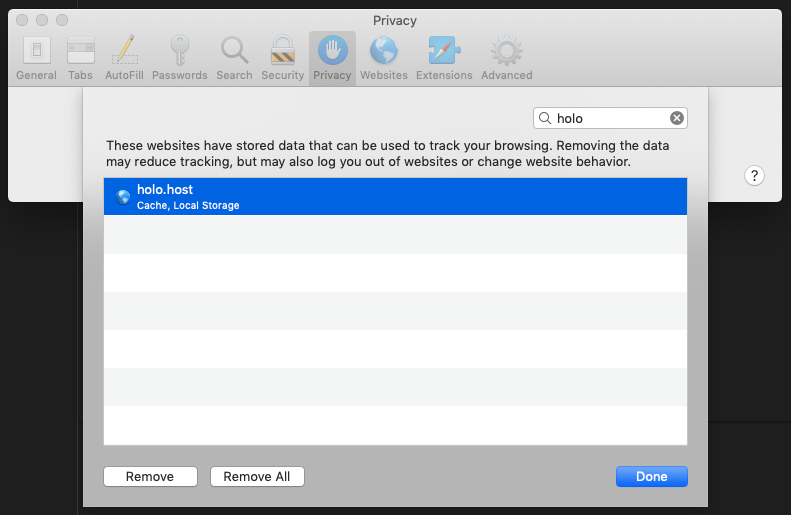Select the Privacy hand icon
Viewport: 791px width, 515px height.
(331, 57)
